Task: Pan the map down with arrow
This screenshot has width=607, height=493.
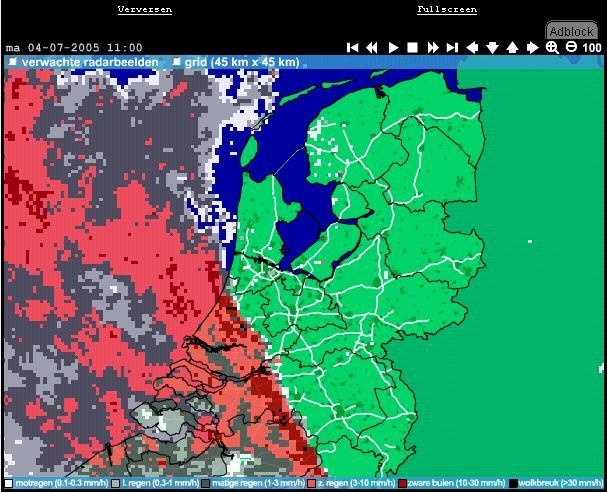Action: (492, 48)
